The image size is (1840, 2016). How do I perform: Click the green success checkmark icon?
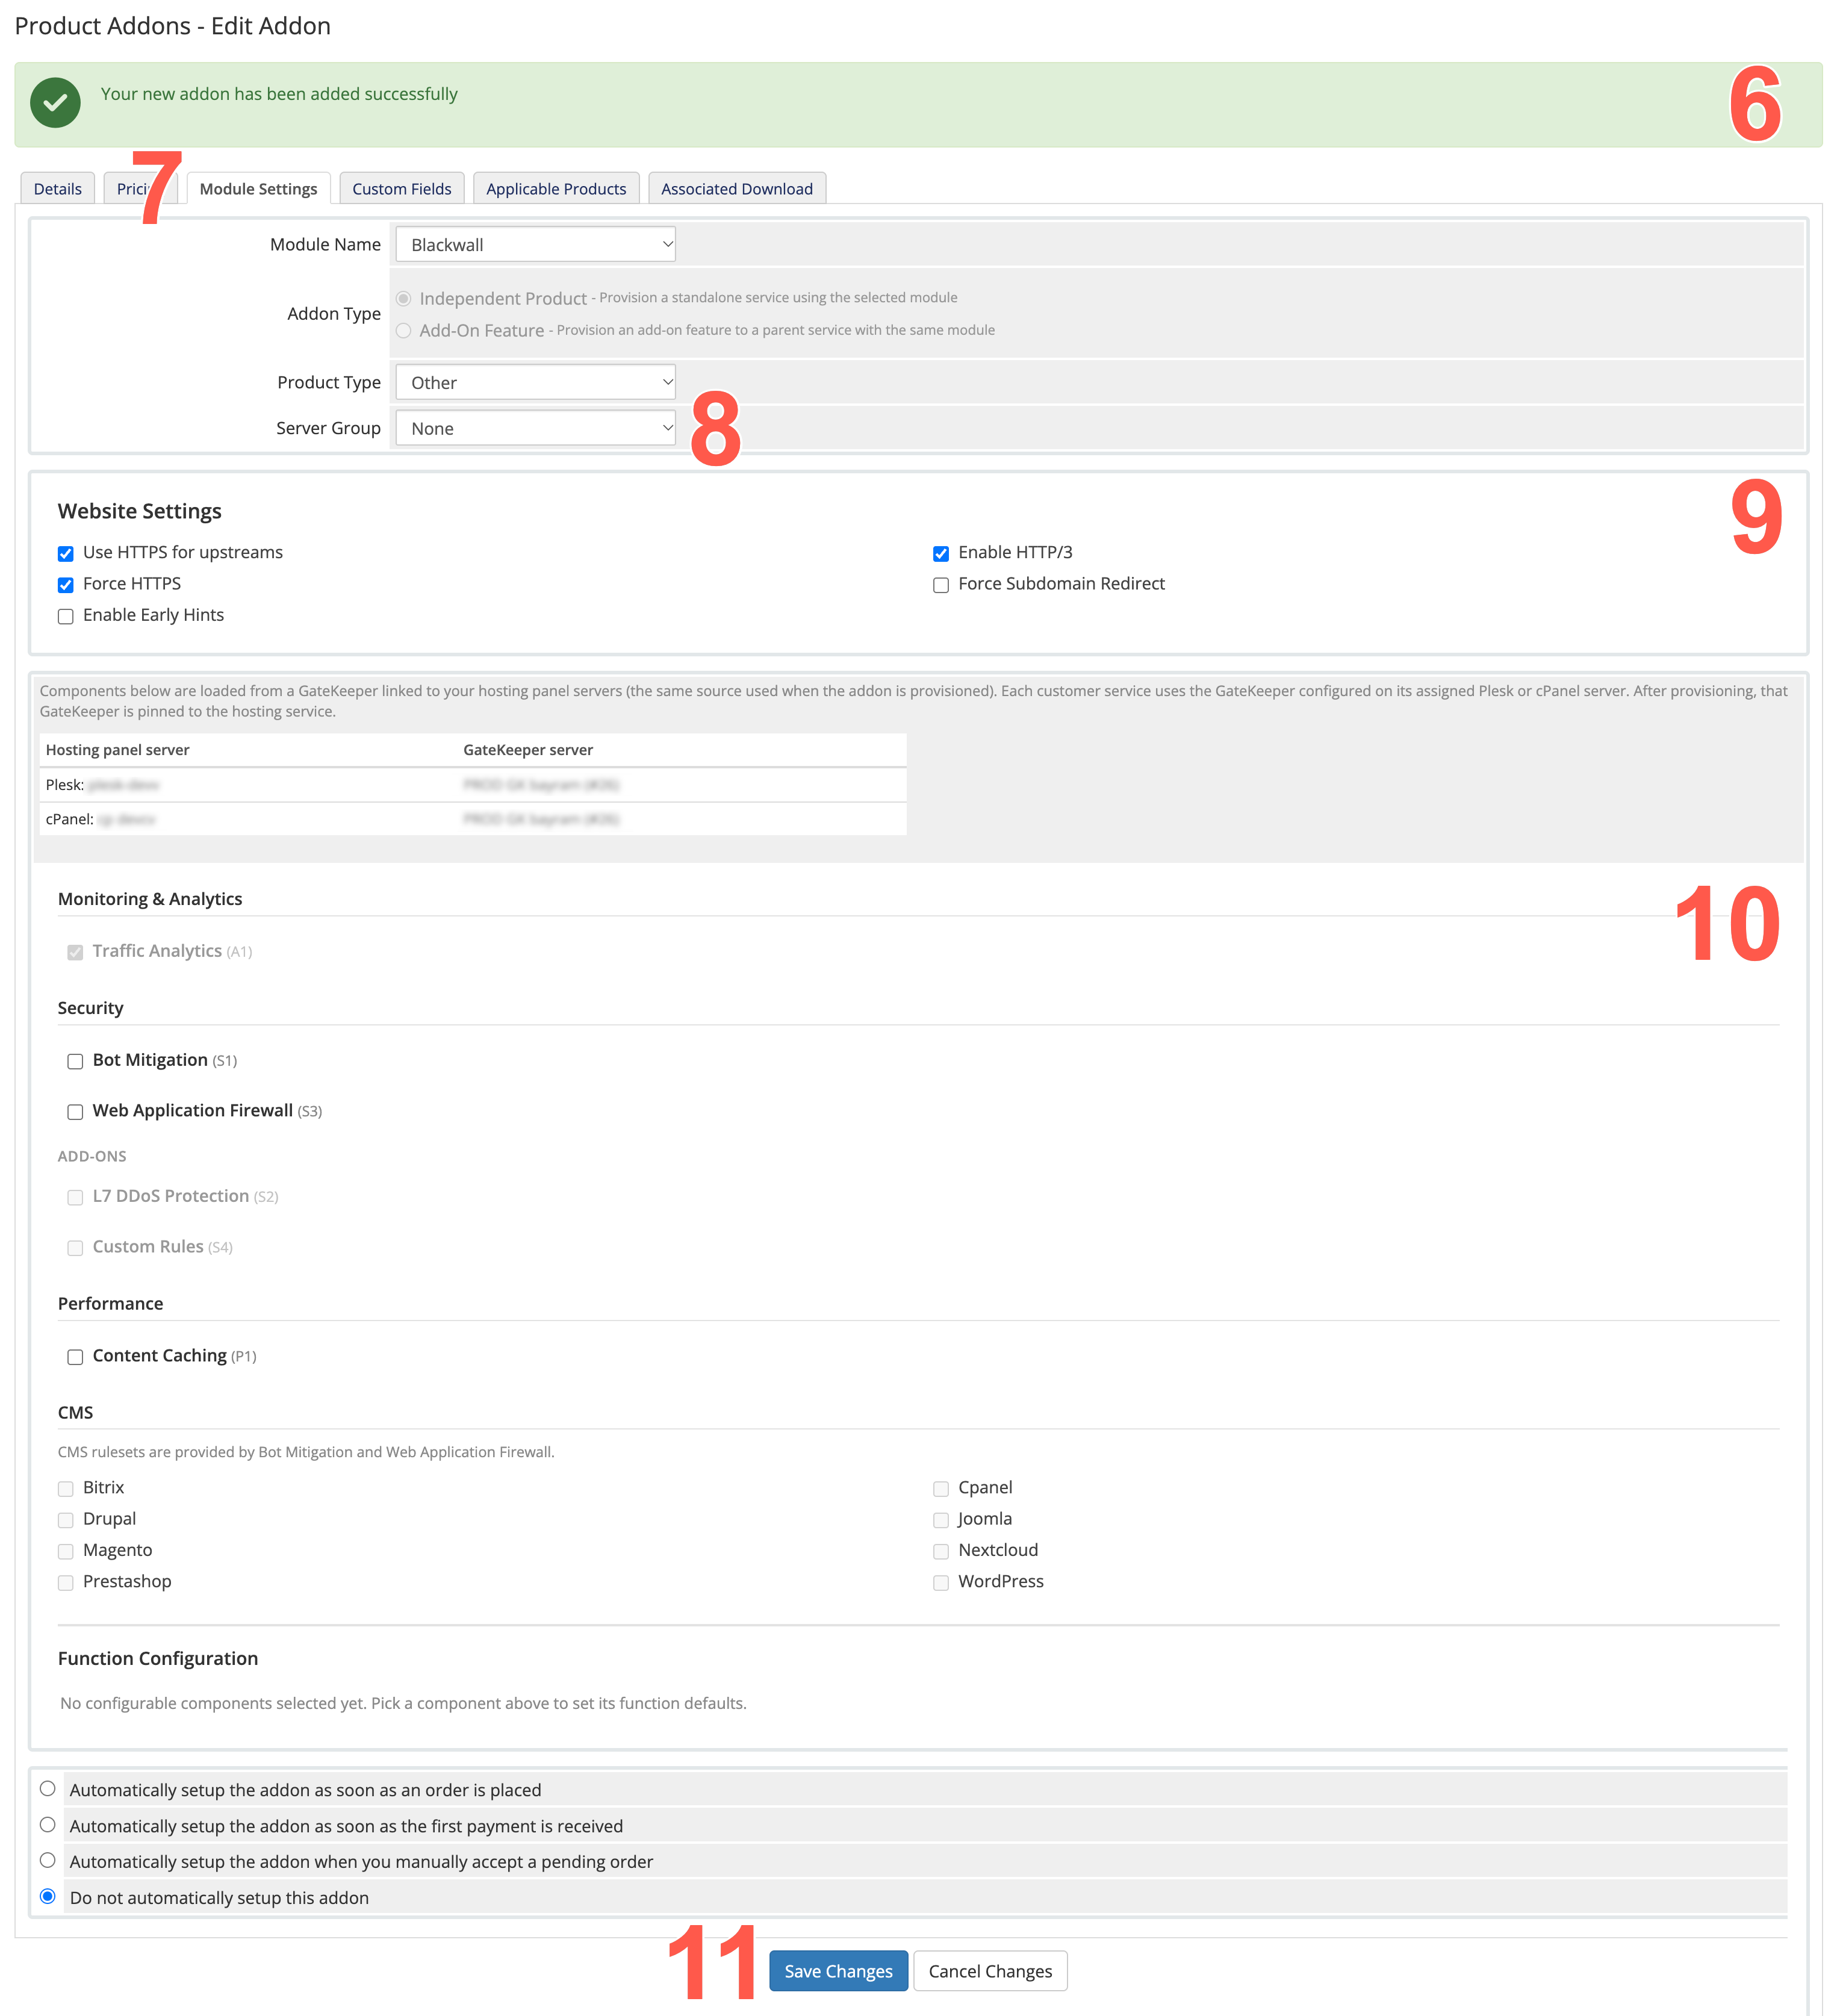[56, 102]
